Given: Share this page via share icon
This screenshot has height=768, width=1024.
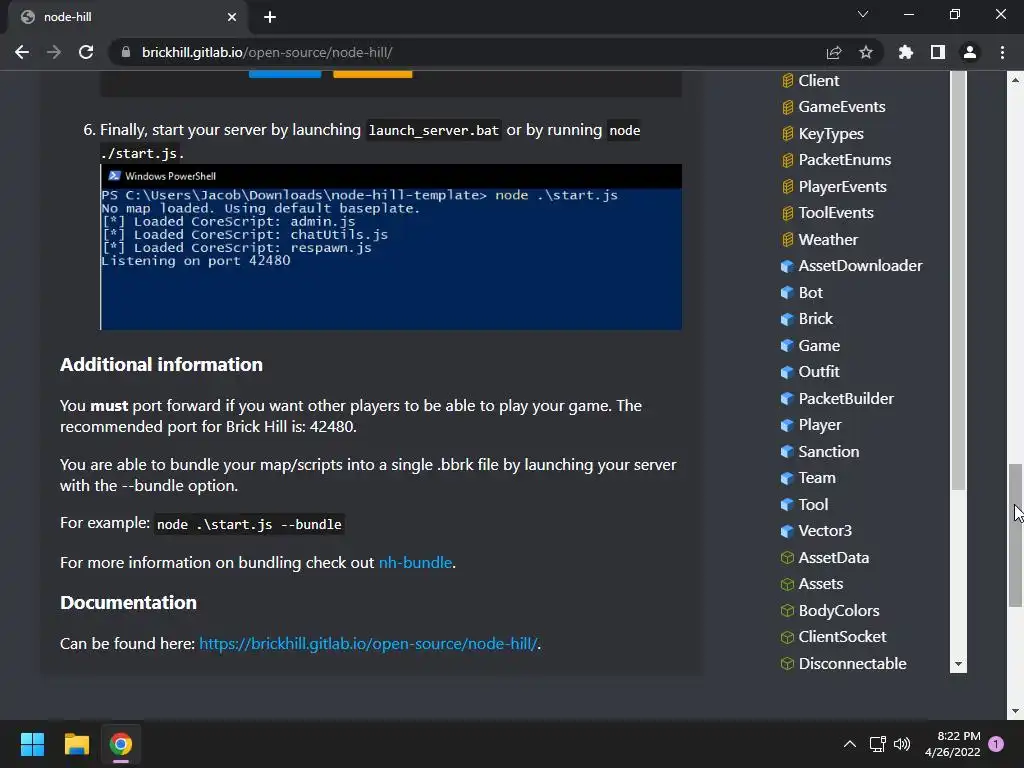Looking at the screenshot, I should (834, 52).
